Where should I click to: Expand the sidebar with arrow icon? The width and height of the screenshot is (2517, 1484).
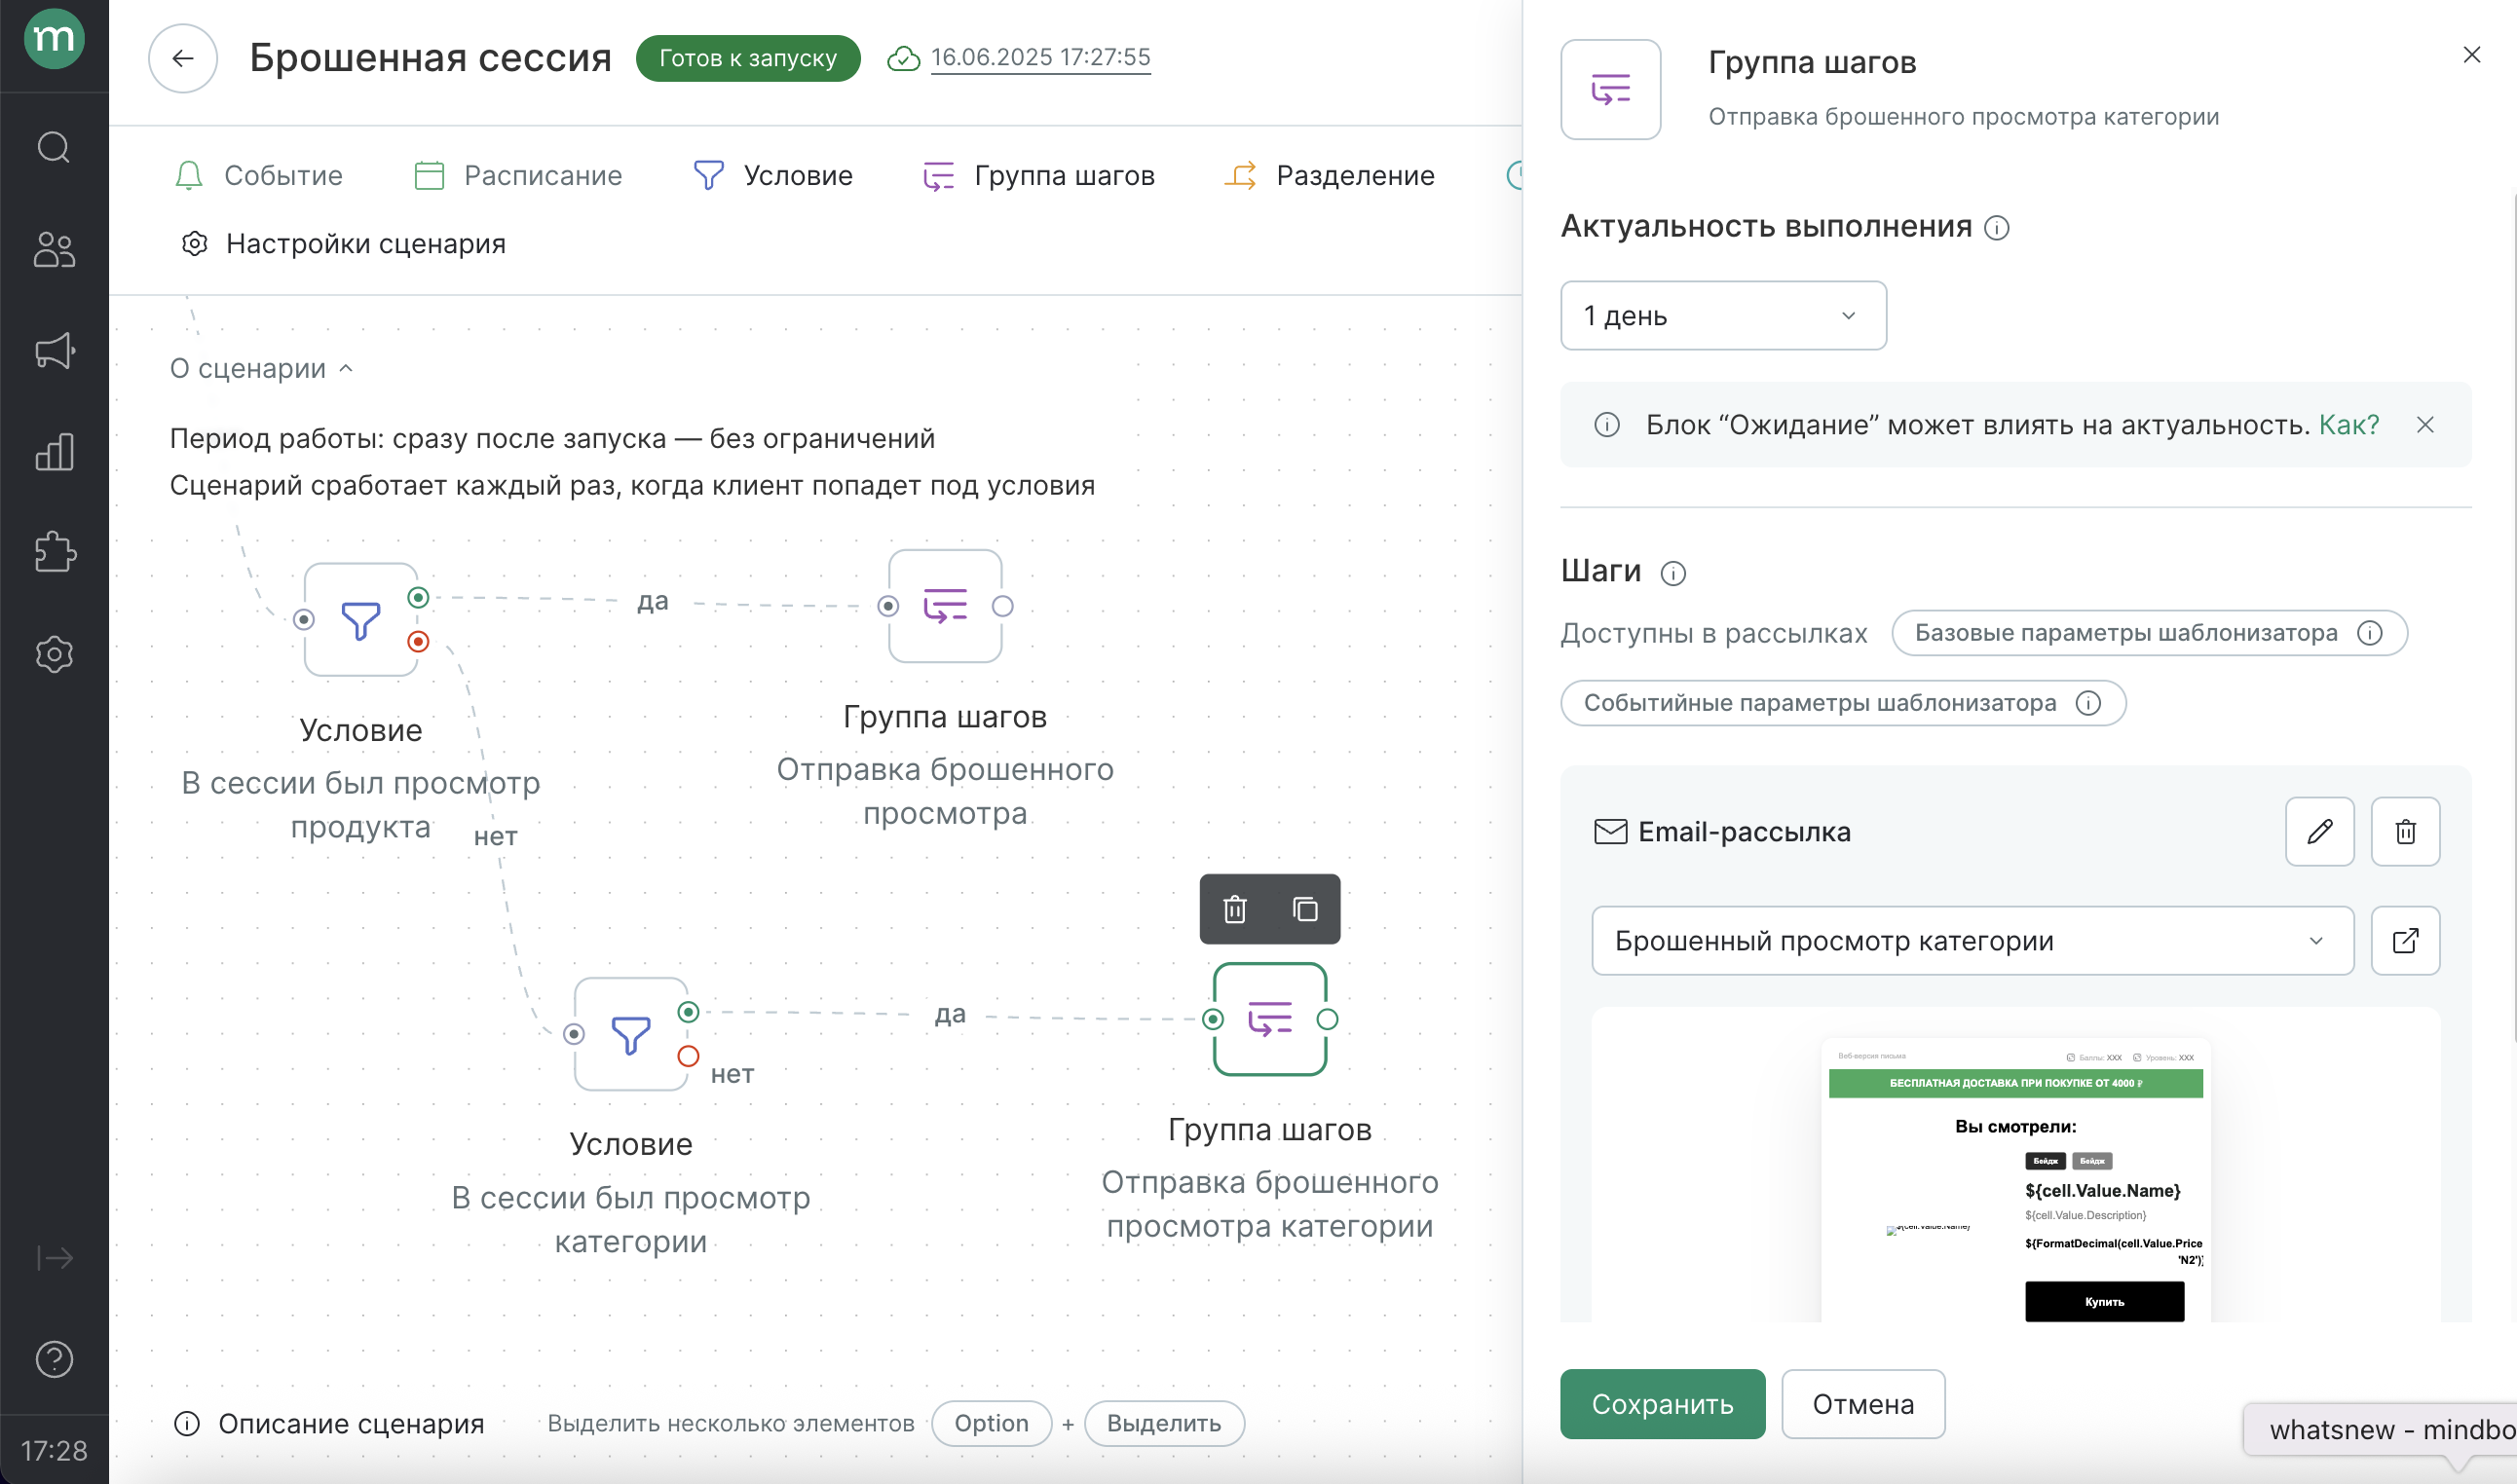tap(54, 1257)
